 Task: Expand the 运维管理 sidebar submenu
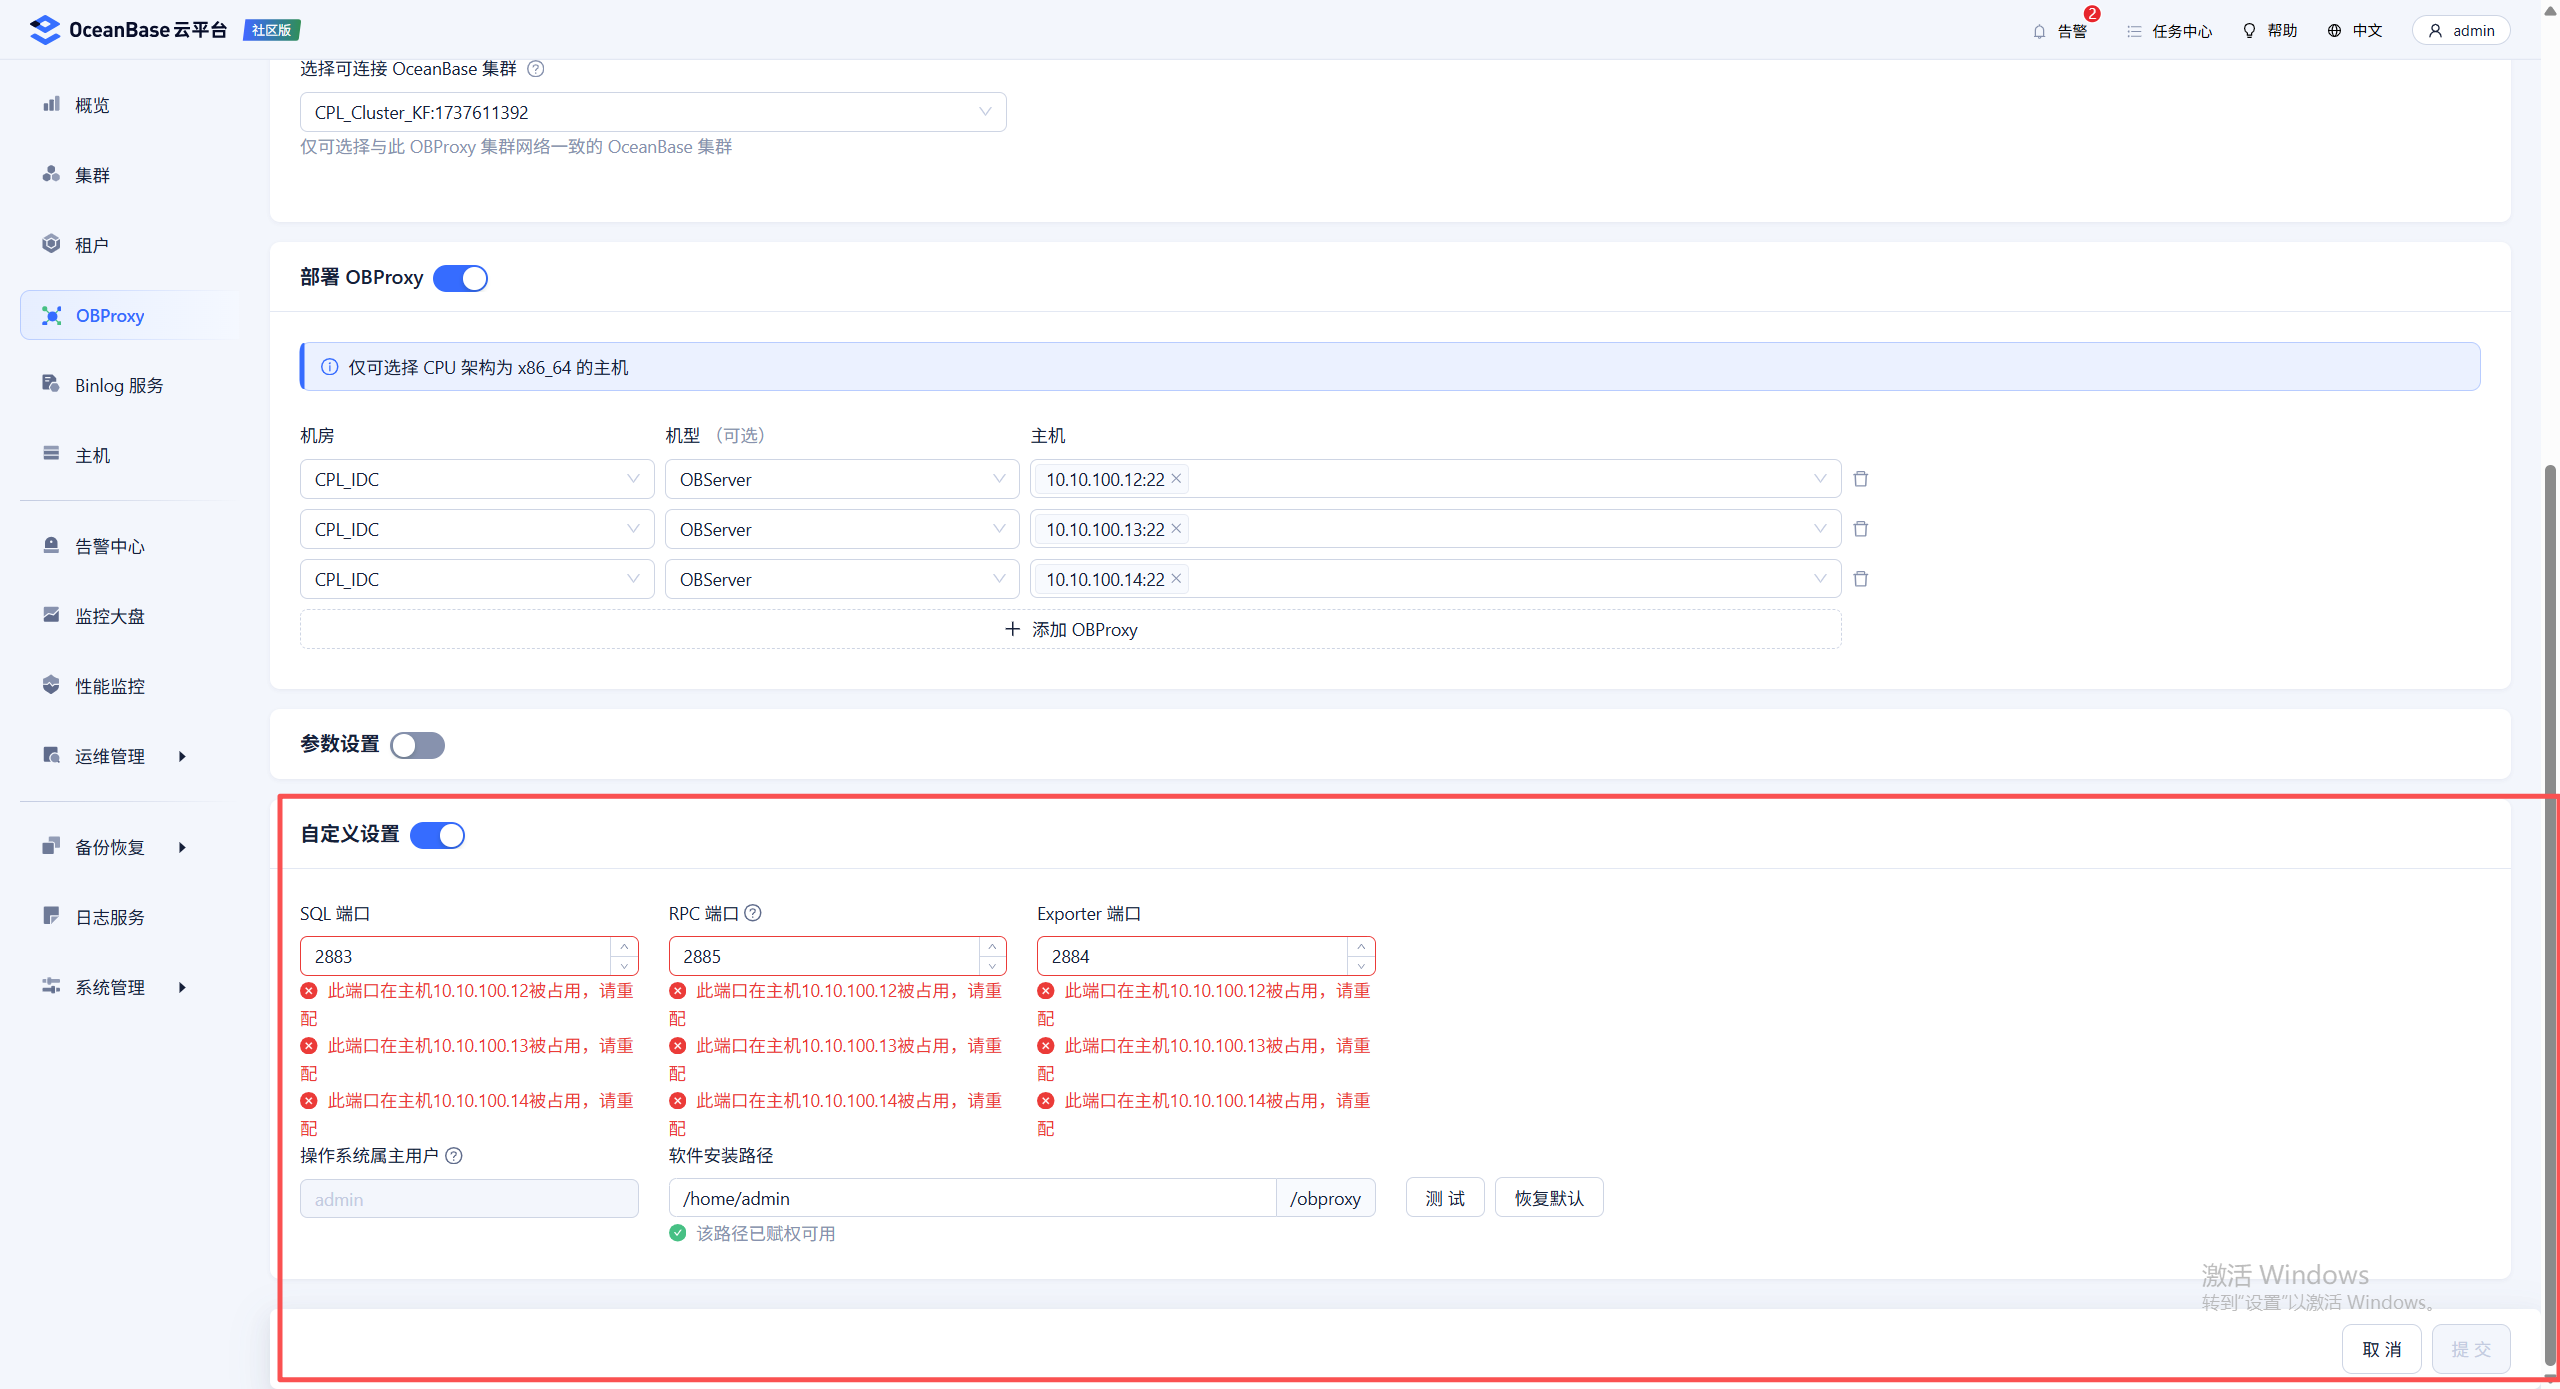click(x=110, y=757)
